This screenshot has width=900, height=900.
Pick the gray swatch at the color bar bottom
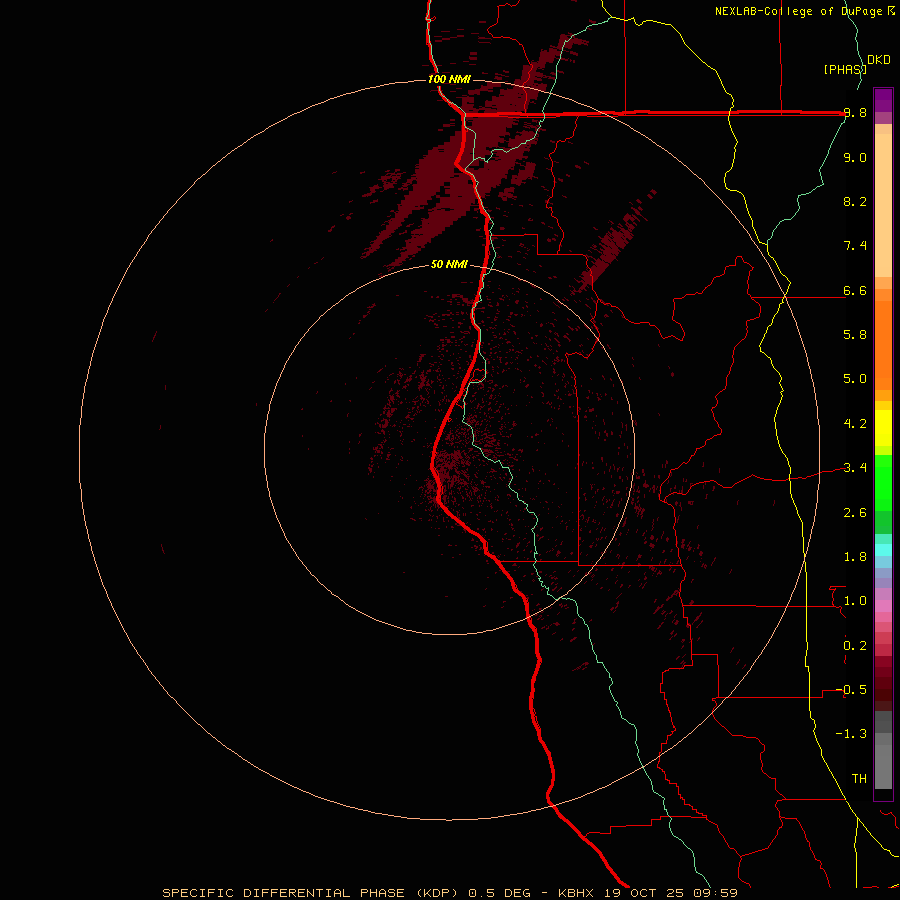click(x=883, y=766)
